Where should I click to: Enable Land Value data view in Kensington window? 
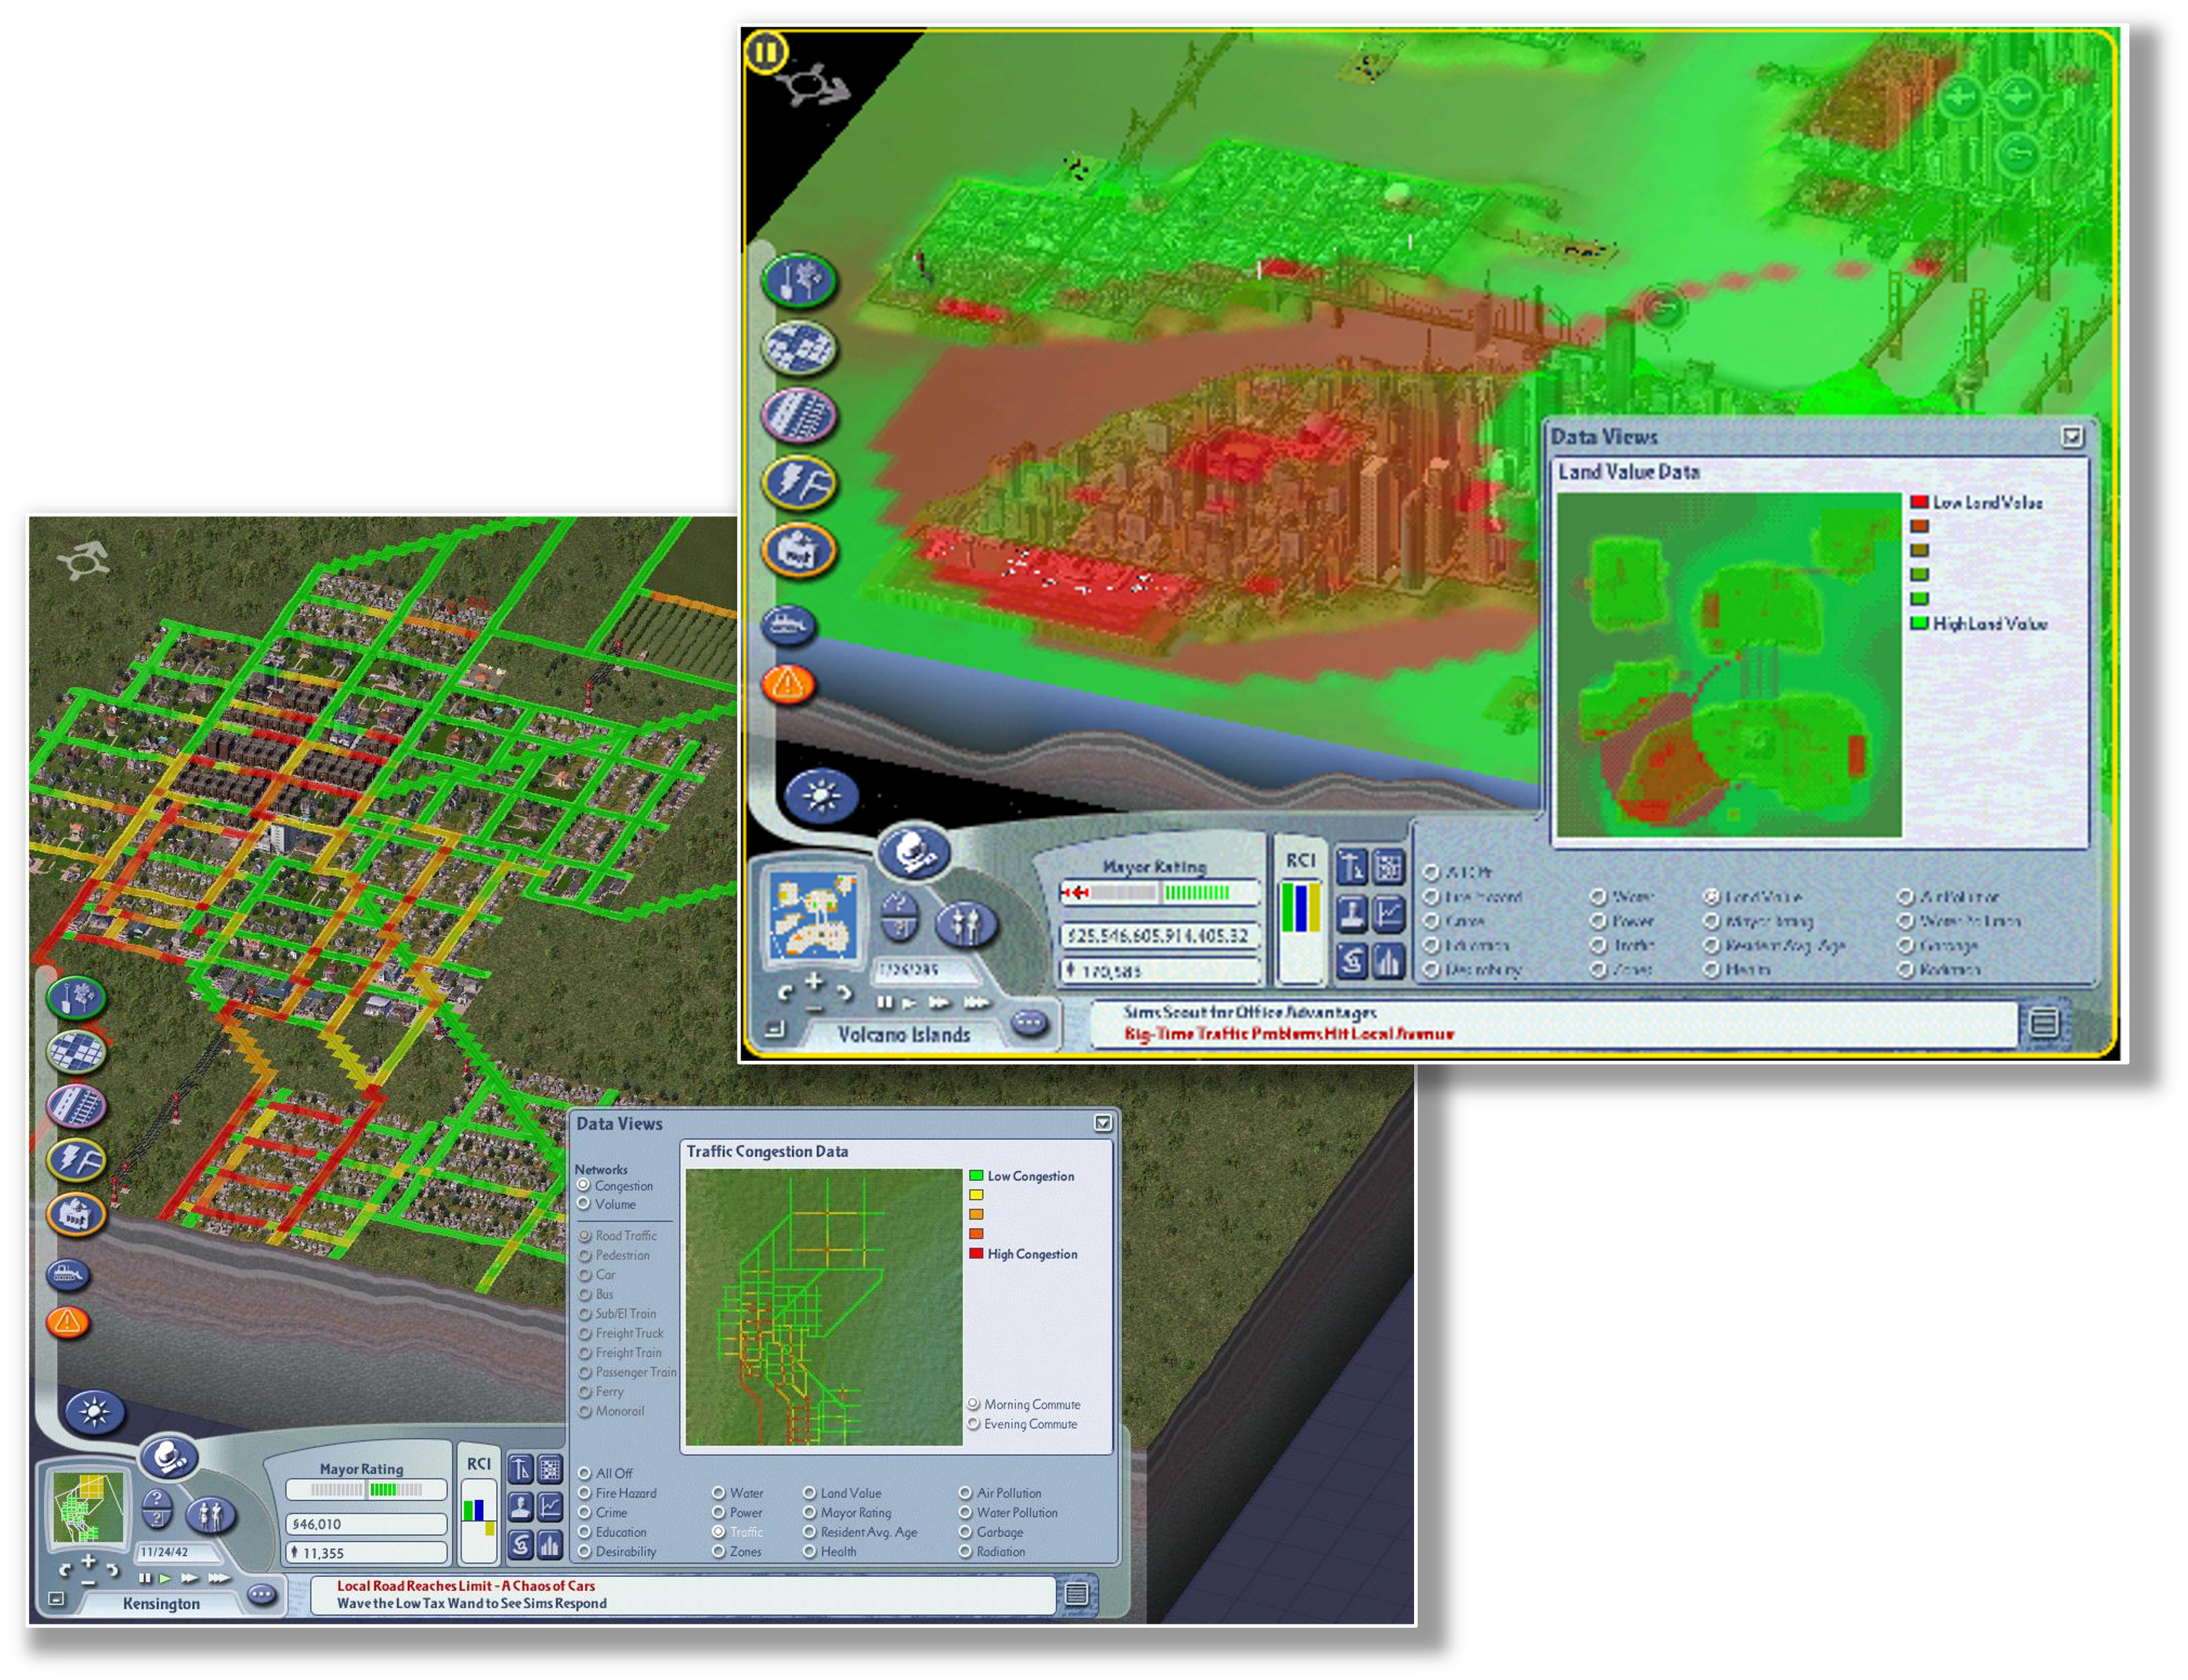pos(842,1493)
